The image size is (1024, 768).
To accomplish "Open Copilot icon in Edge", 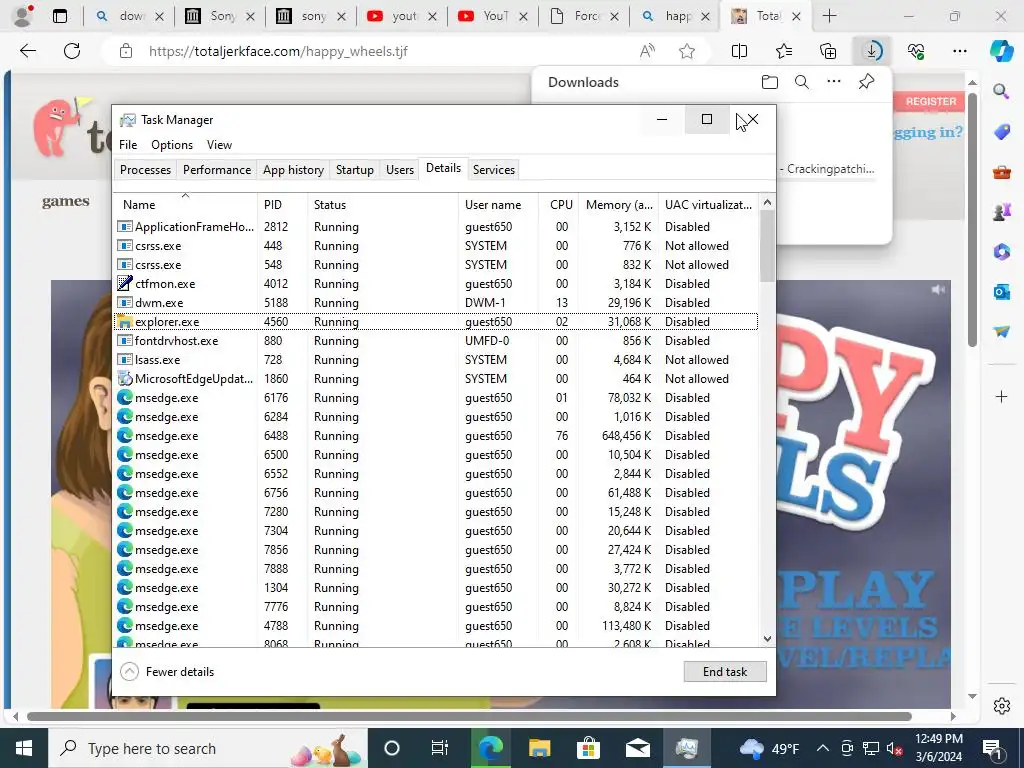I will tap(1001, 51).
